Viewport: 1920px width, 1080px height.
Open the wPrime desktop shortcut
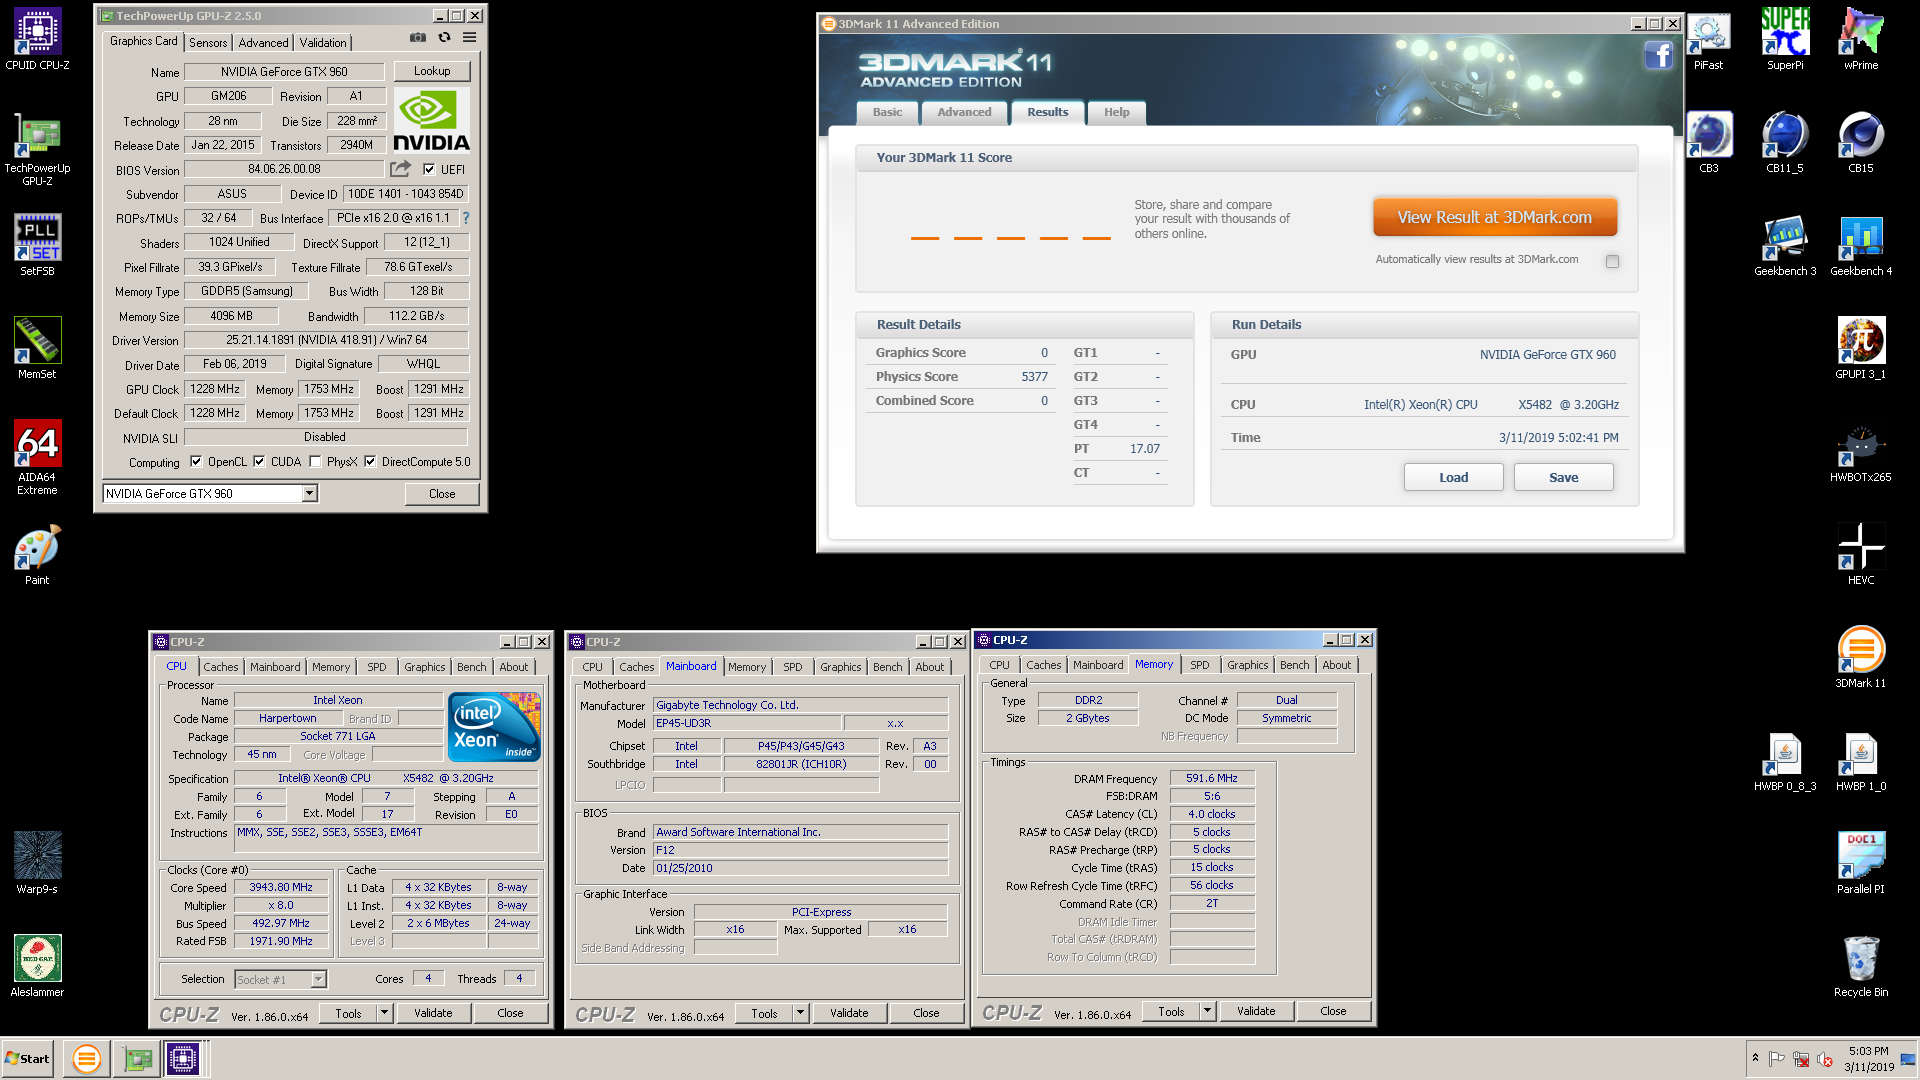pos(1861,39)
